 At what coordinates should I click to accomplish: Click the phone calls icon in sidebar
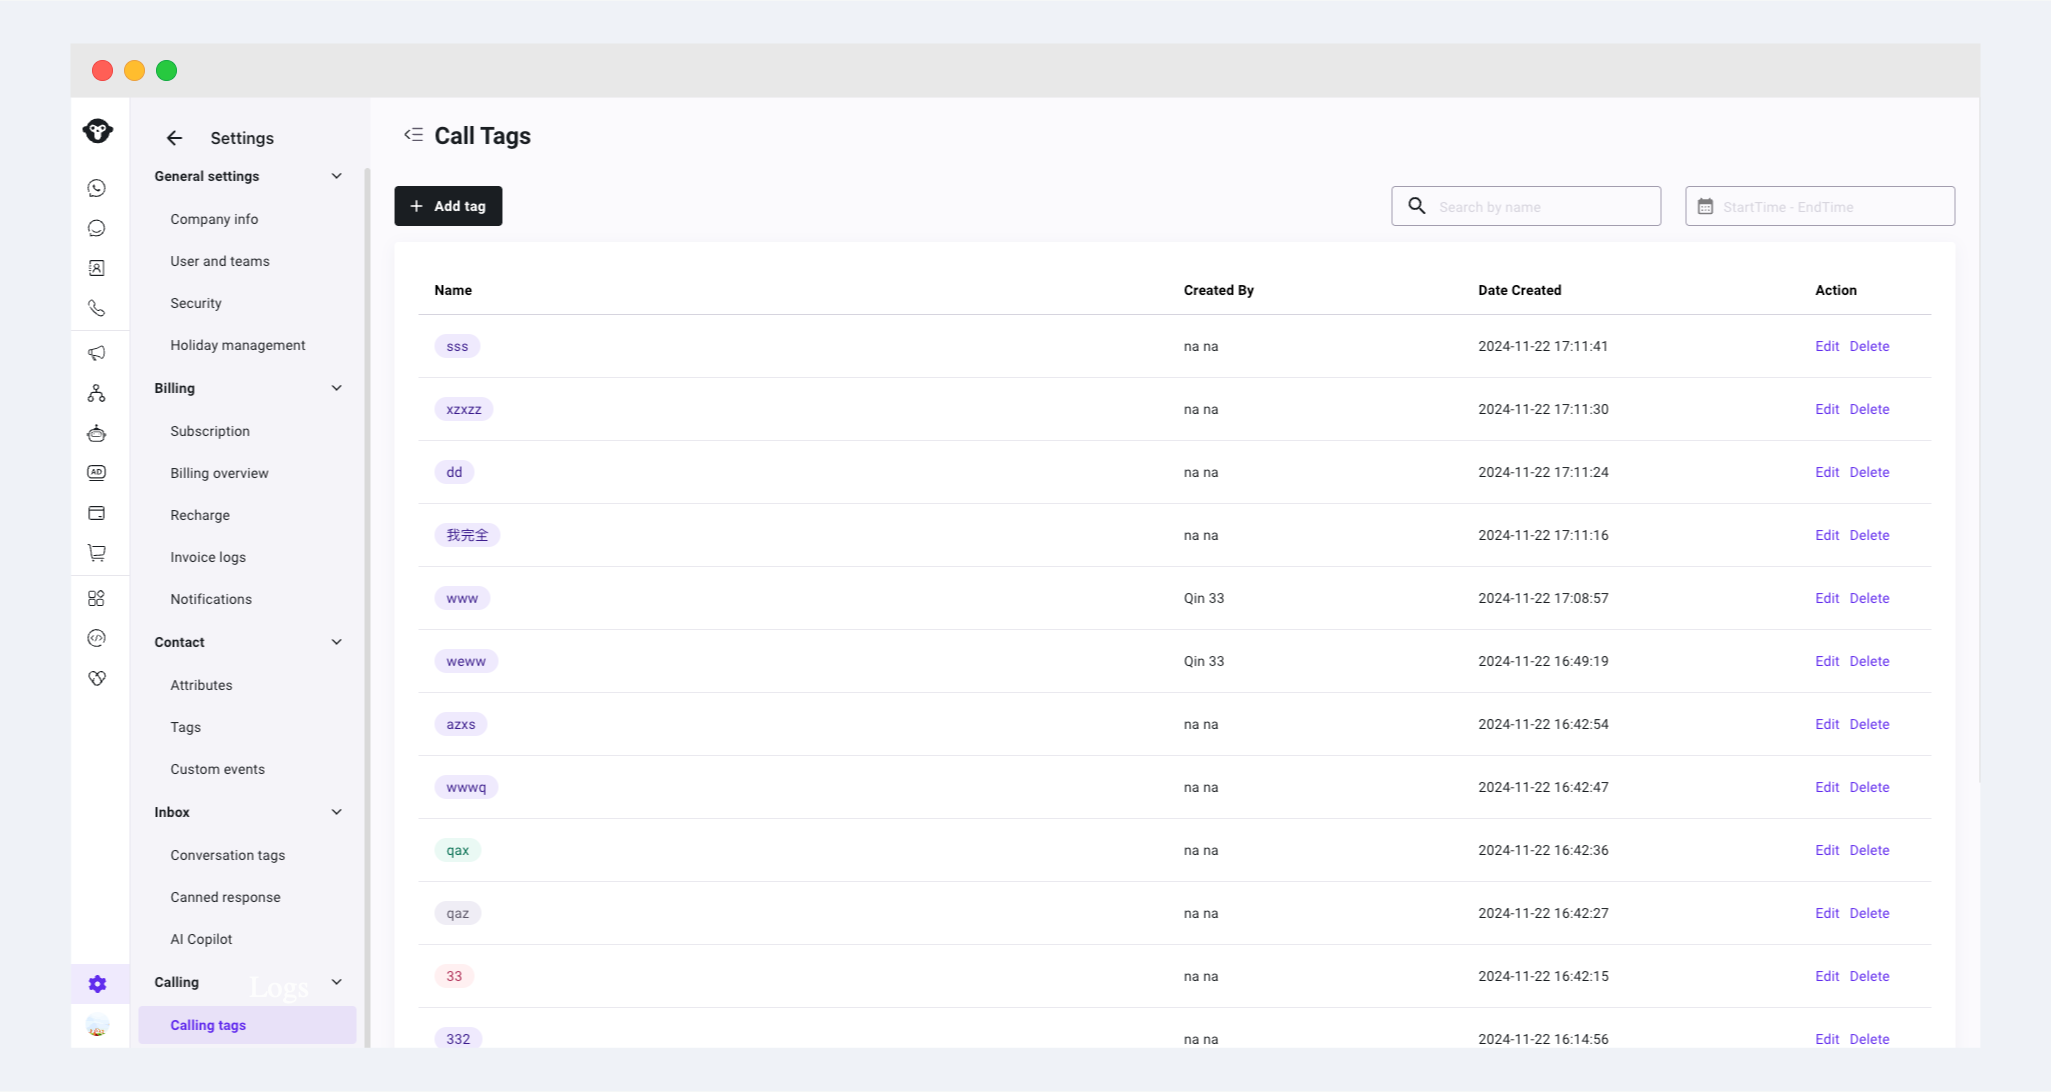click(97, 308)
